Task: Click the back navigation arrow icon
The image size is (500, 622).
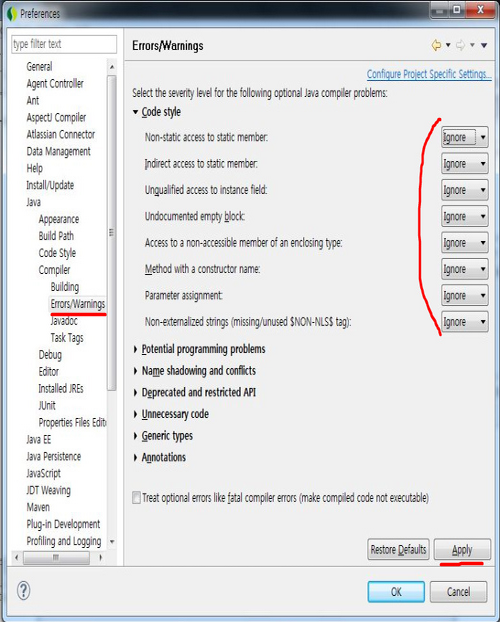Action: 436,45
